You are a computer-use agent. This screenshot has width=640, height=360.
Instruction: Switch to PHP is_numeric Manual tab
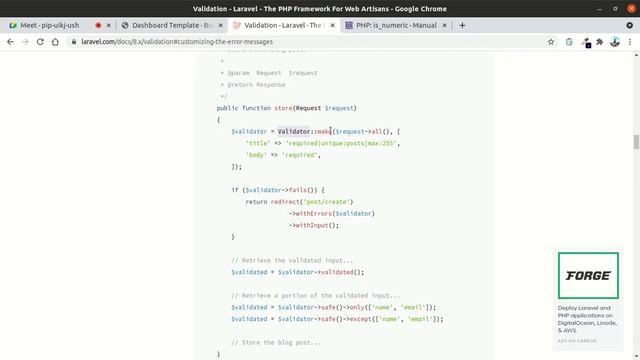pyautogui.click(x=396, y=25)
